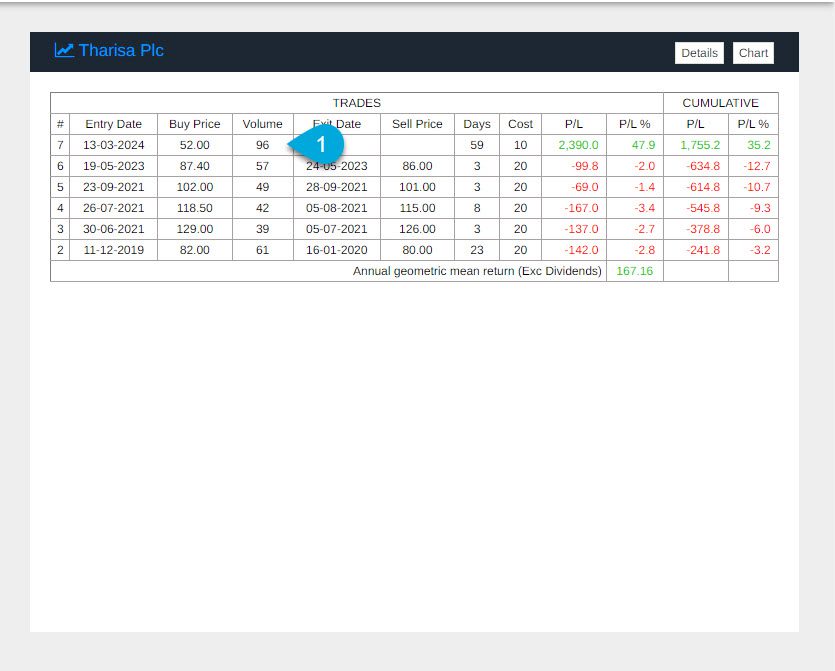This screenshot has height=671, width=835.
Task: Click the Cost column header
Action: click(x=520, y=124)
